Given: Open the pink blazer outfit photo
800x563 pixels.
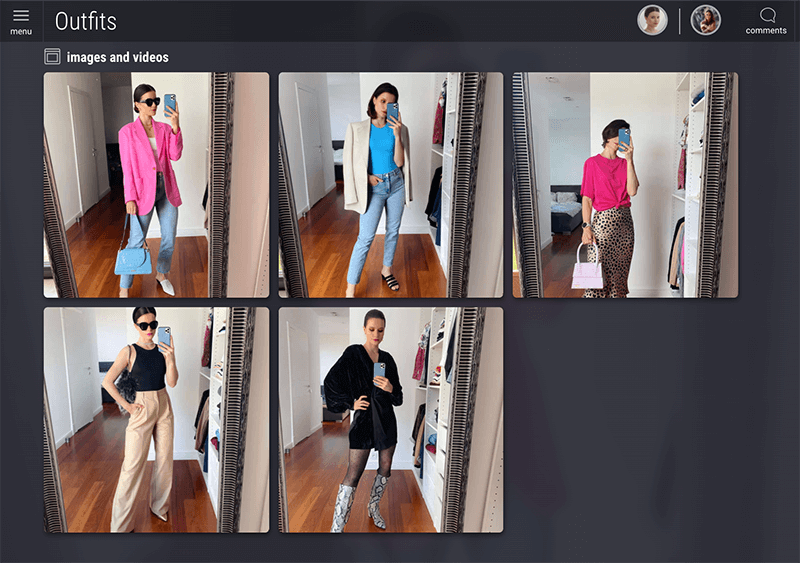Looking at the screenshot, I should 156,185.
